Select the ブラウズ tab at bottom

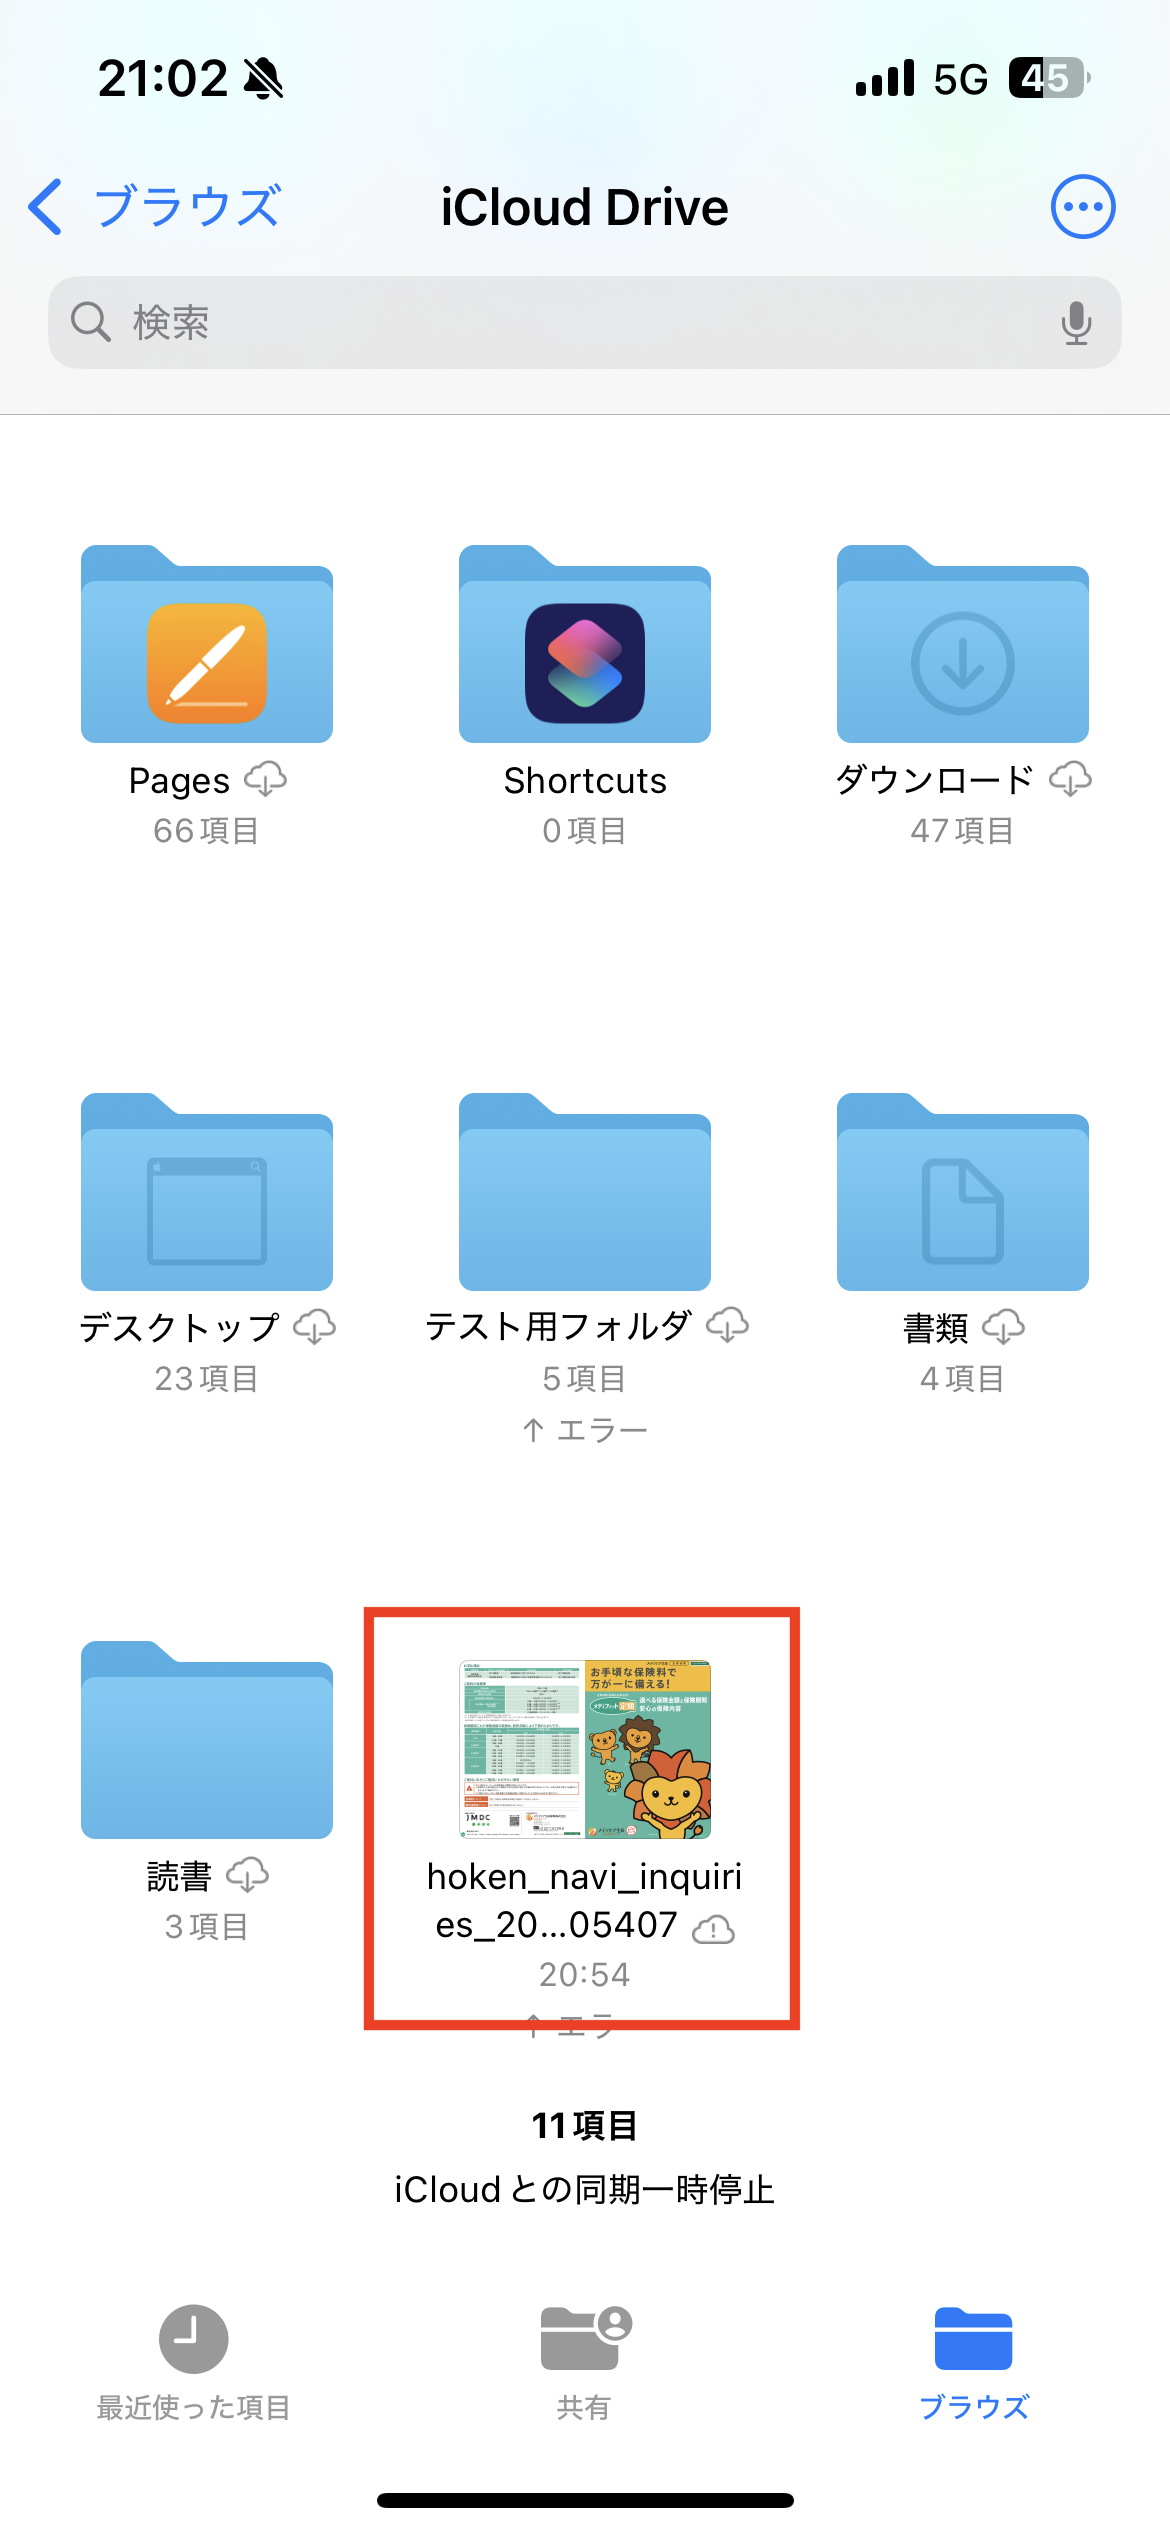(x=974, y=2364)
